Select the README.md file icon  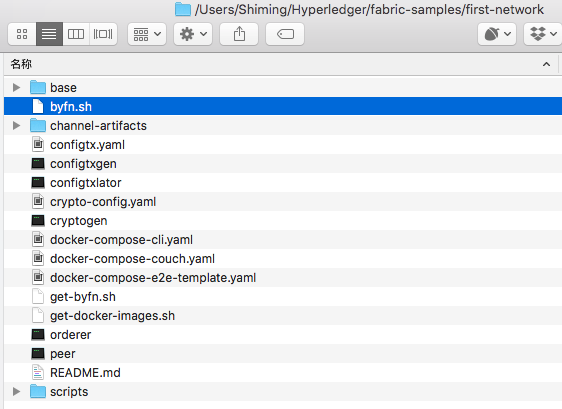(x=38, y=372)
